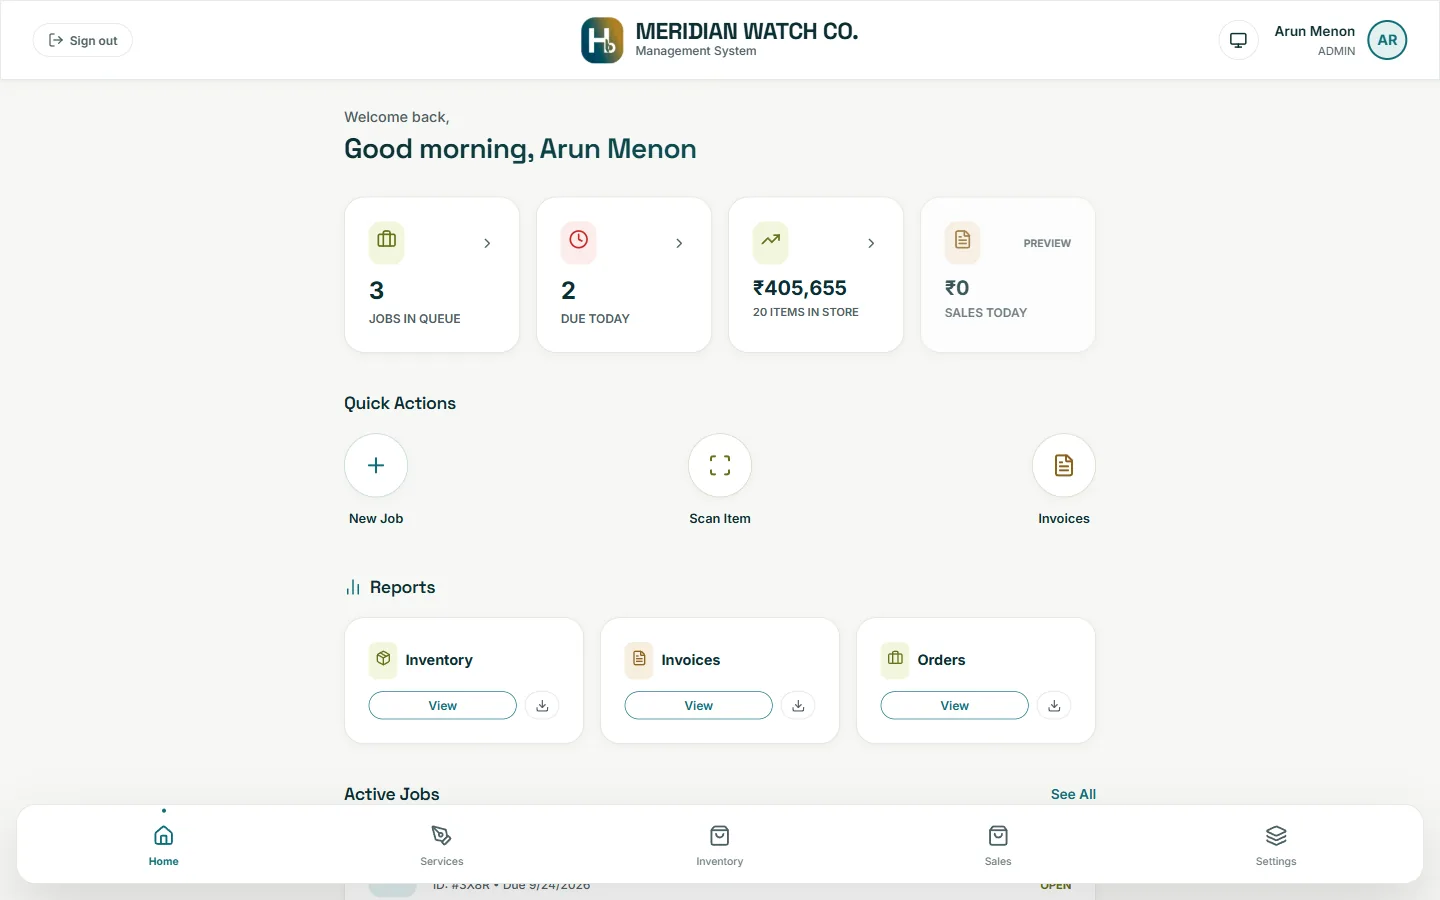The height and width of the screenshot is (900, 1440).
Task: Expand the Jobs in Queue card chevron
Action: [x=487, y=243]
